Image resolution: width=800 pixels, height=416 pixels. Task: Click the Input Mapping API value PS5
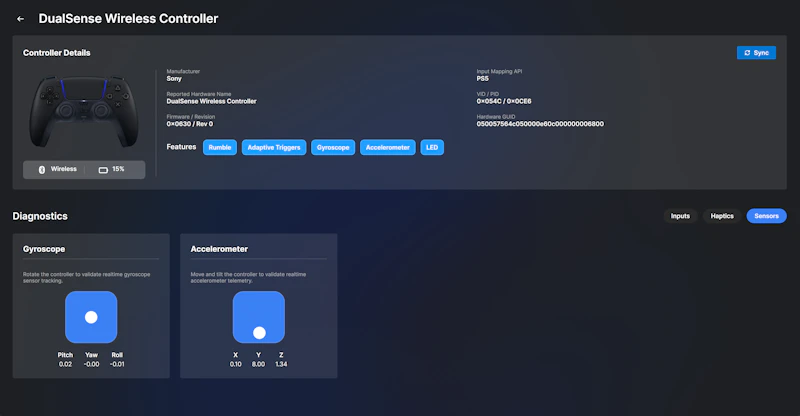483,79
